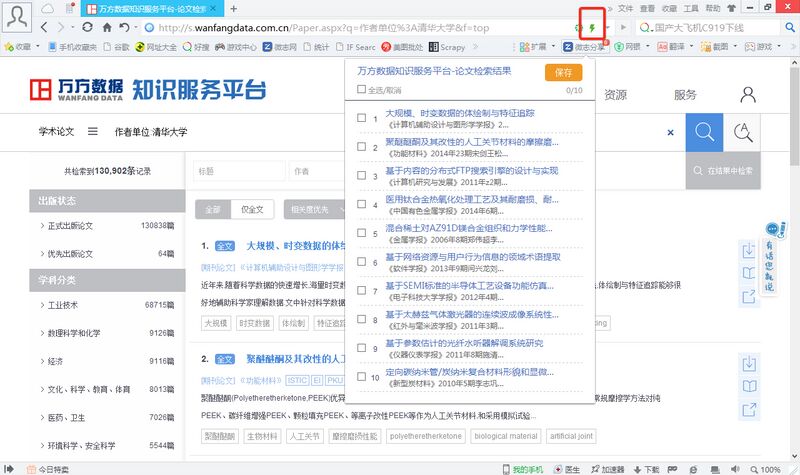This screenshot has width=800, height=475.
Task: Open popup link 基于SEMI标准的半导体工艺设备功能仿真
Action: click(469, 285)
